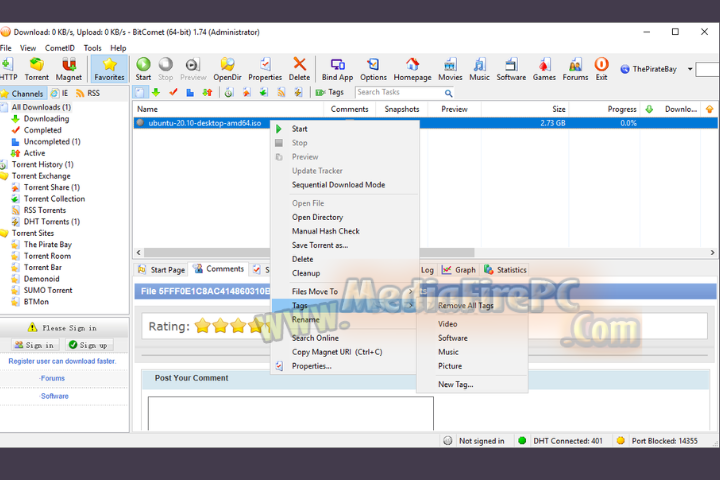Open the Options toolbar icon
This screenshot has height=480, width=720.
[373, 69]
